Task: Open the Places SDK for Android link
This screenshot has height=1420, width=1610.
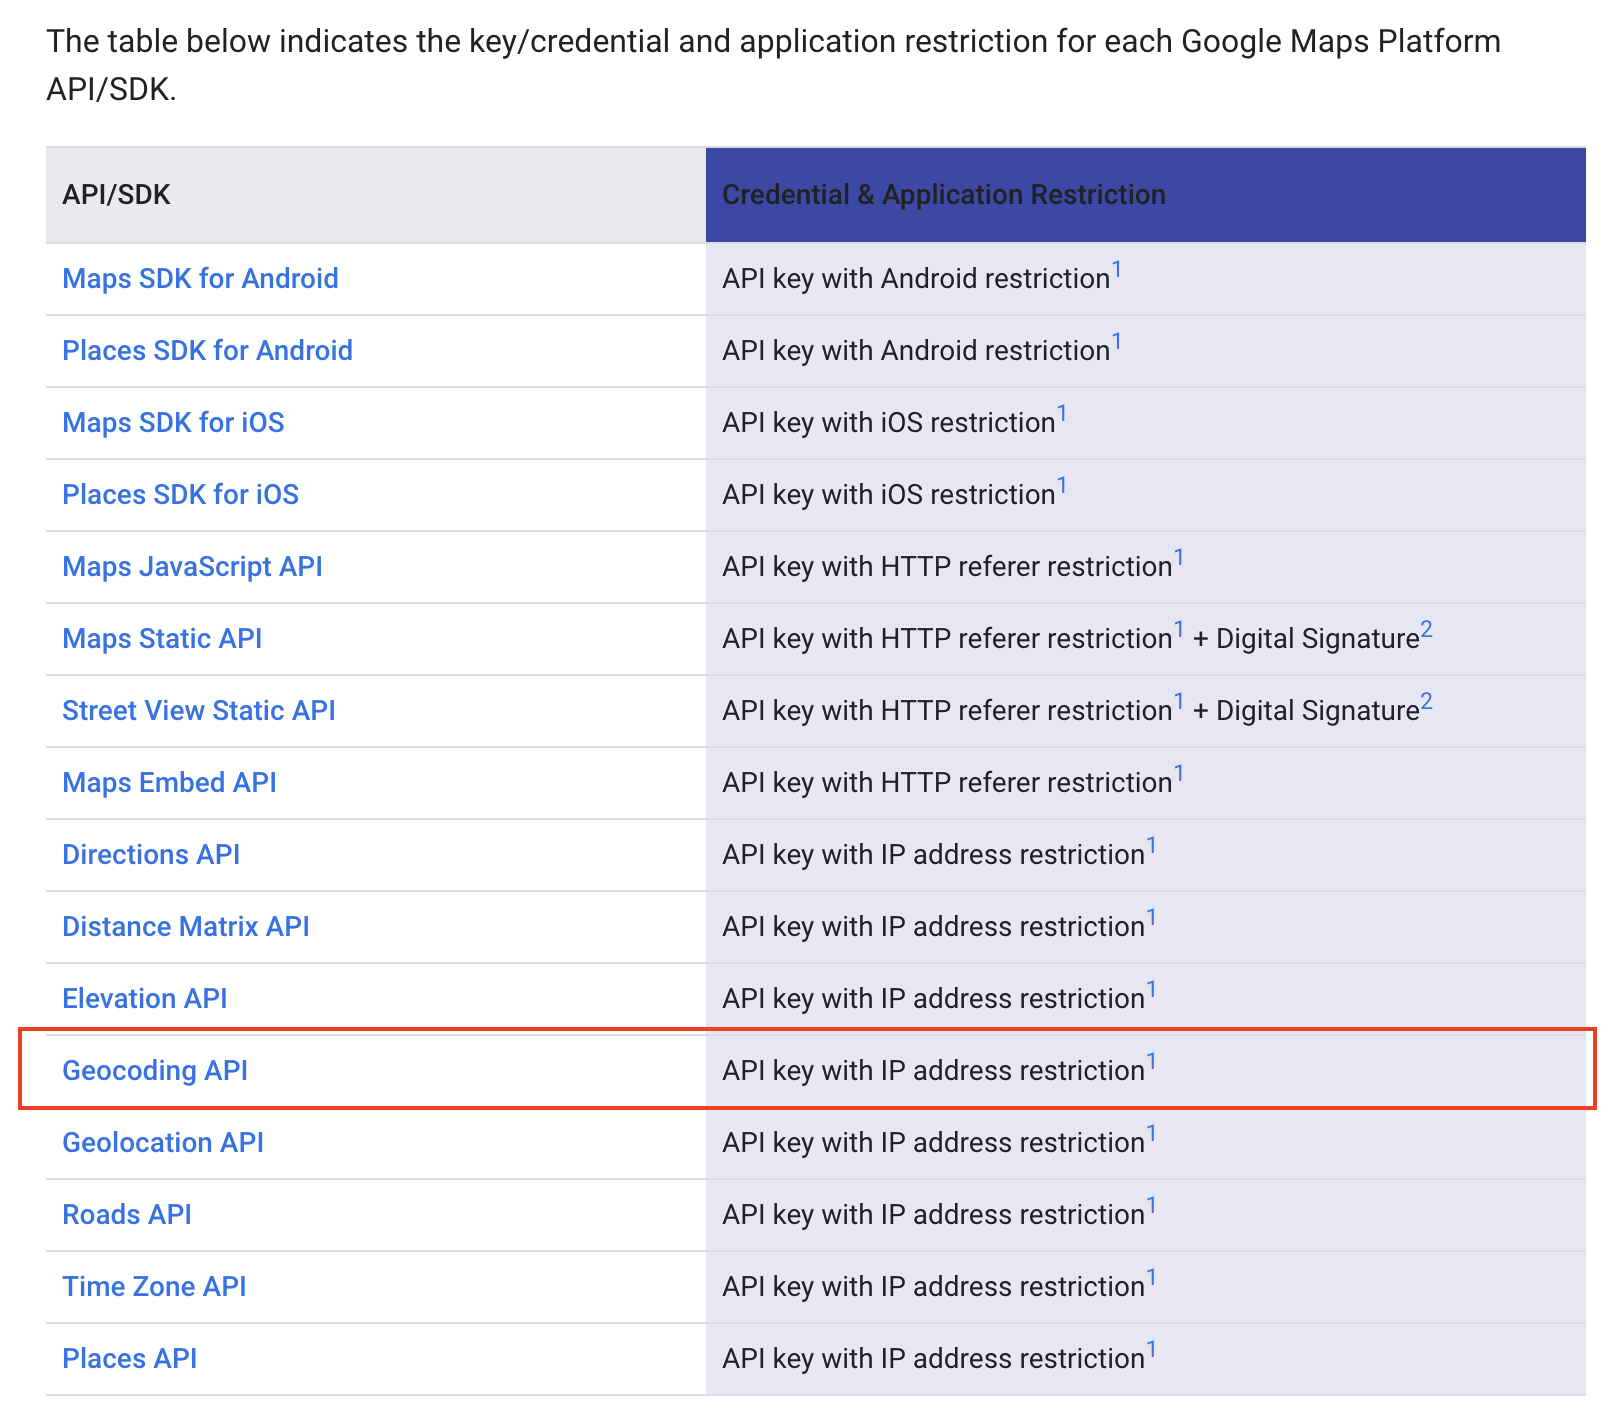Action: click(207, 350)
